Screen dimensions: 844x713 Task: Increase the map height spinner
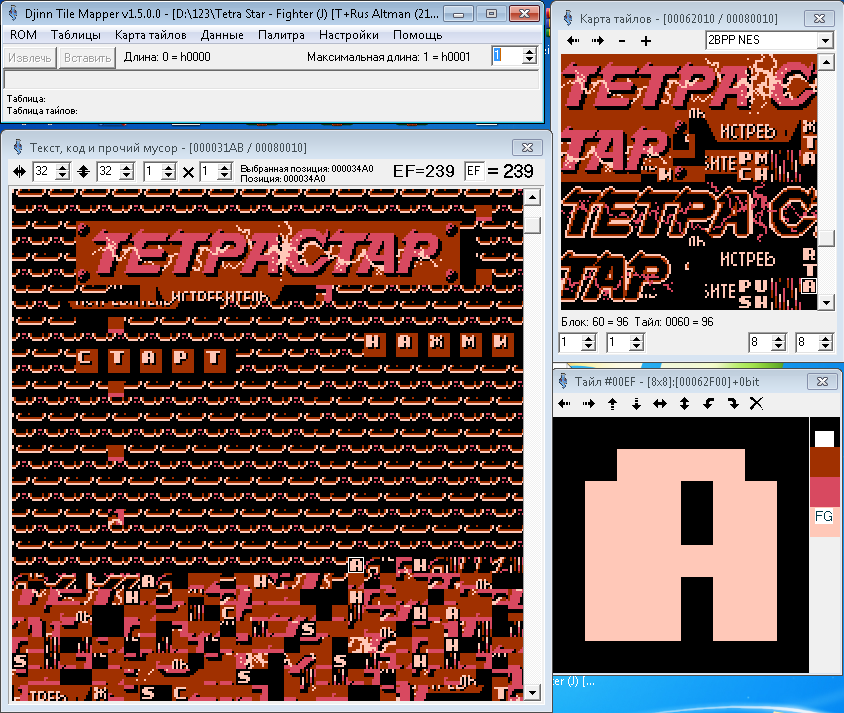pyautogui.click(x=126, y=168)
